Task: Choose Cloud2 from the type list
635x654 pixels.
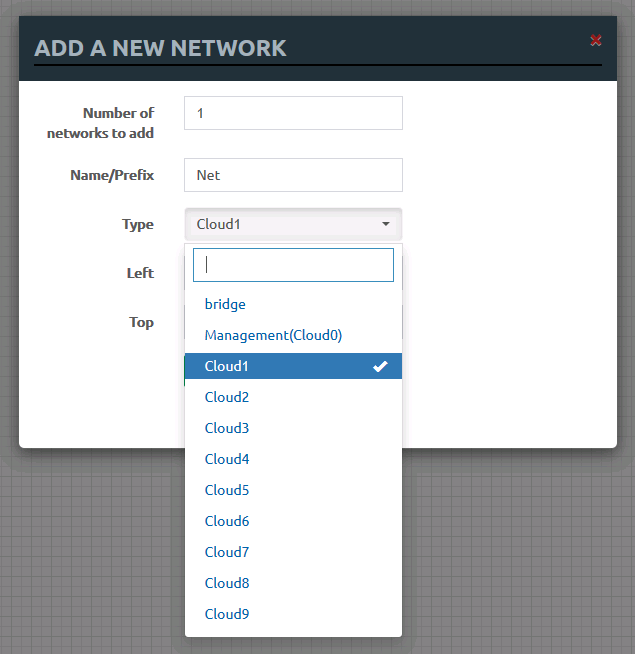Action: tap(293, 397)
